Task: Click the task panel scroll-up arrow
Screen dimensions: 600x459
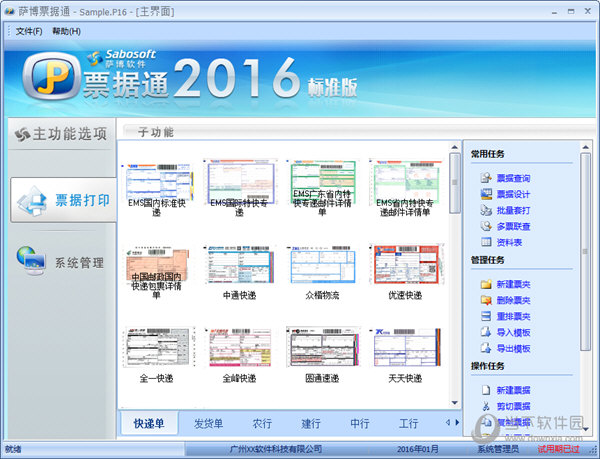Action: click(585, 147)
